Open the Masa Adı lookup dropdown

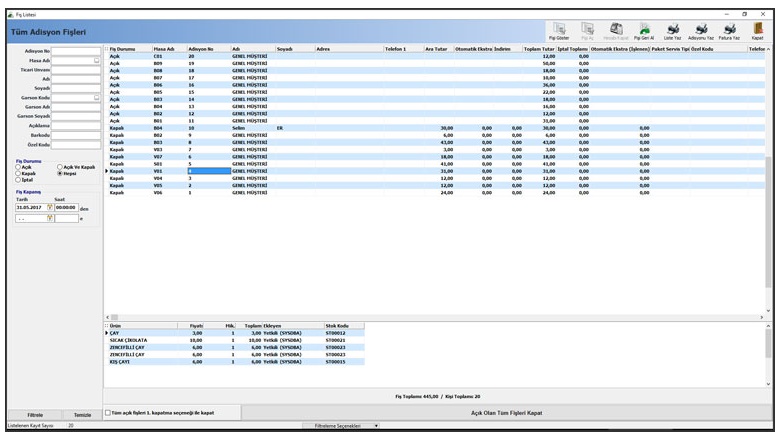pyautogui.click(x=97, y=60)
